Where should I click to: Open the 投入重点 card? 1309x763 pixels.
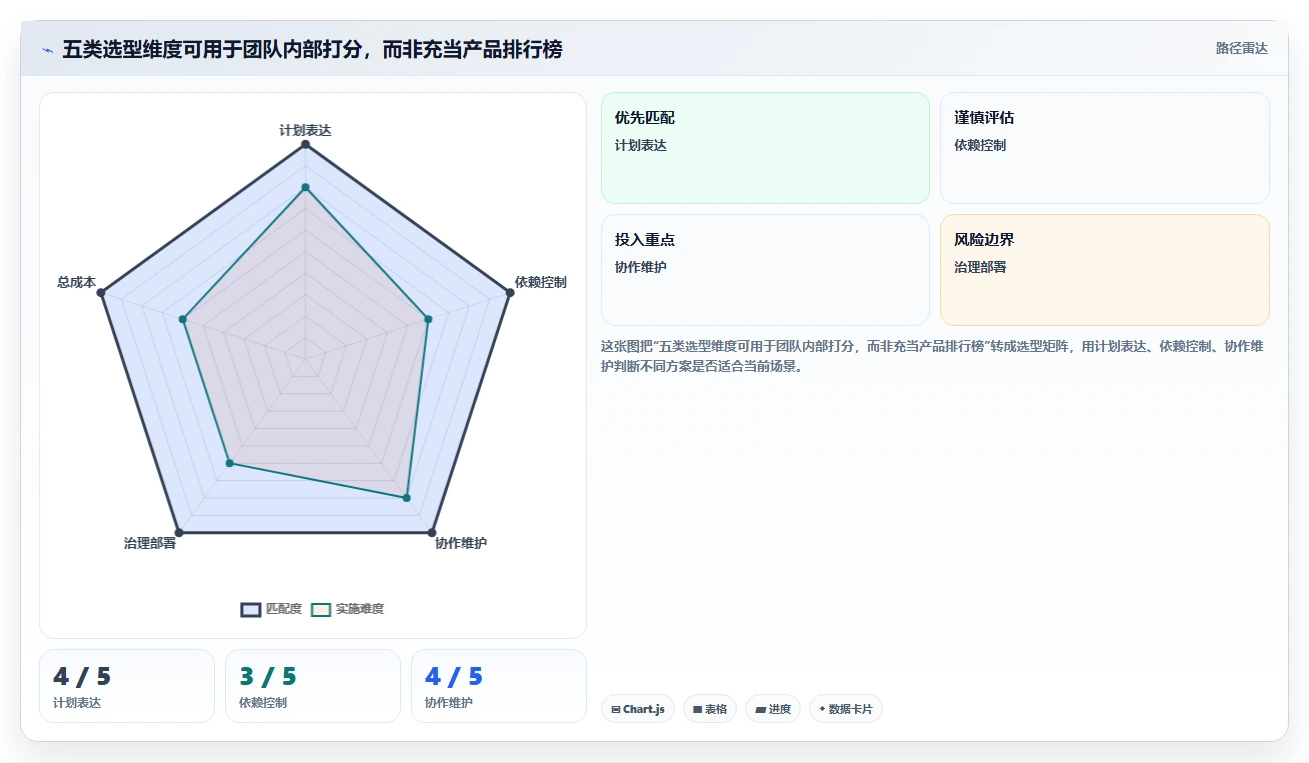coord(765,270)
